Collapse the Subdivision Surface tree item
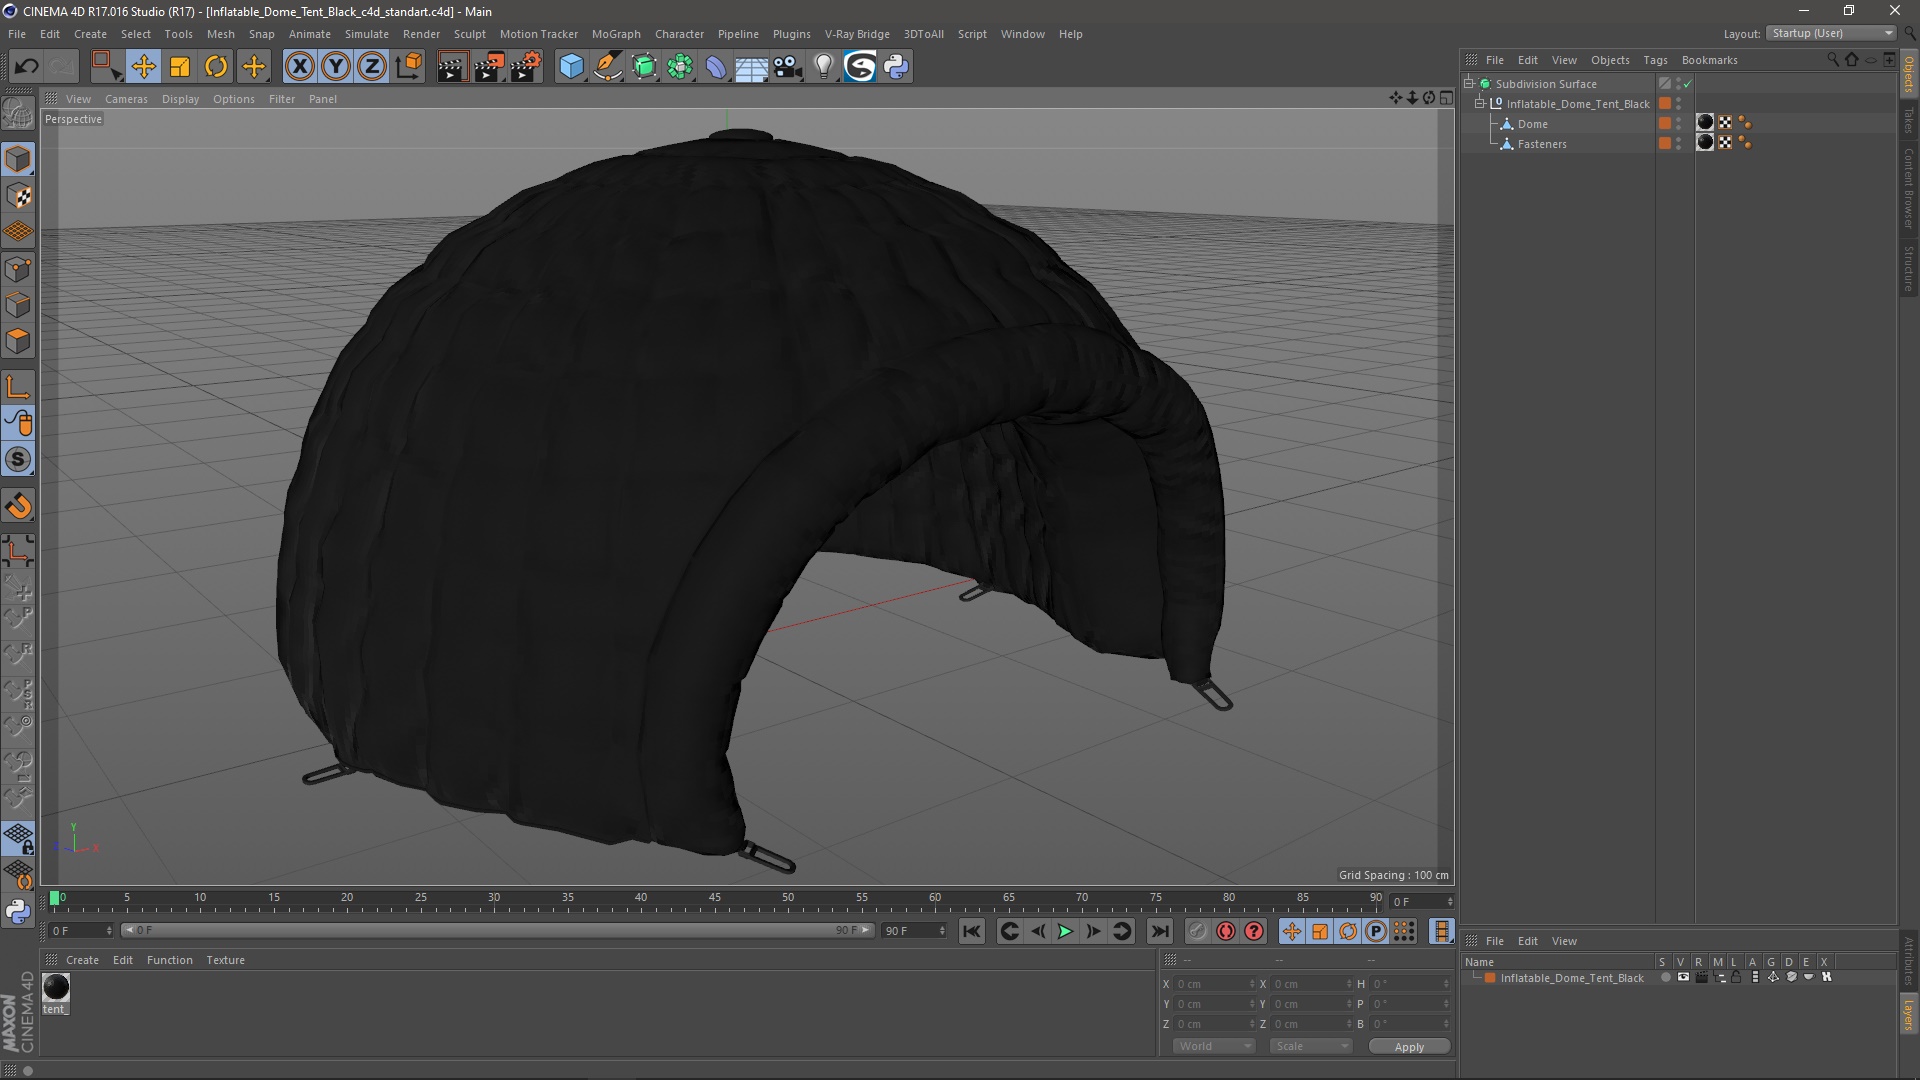This screenshot has height=1080, width=1920. 1469,84
